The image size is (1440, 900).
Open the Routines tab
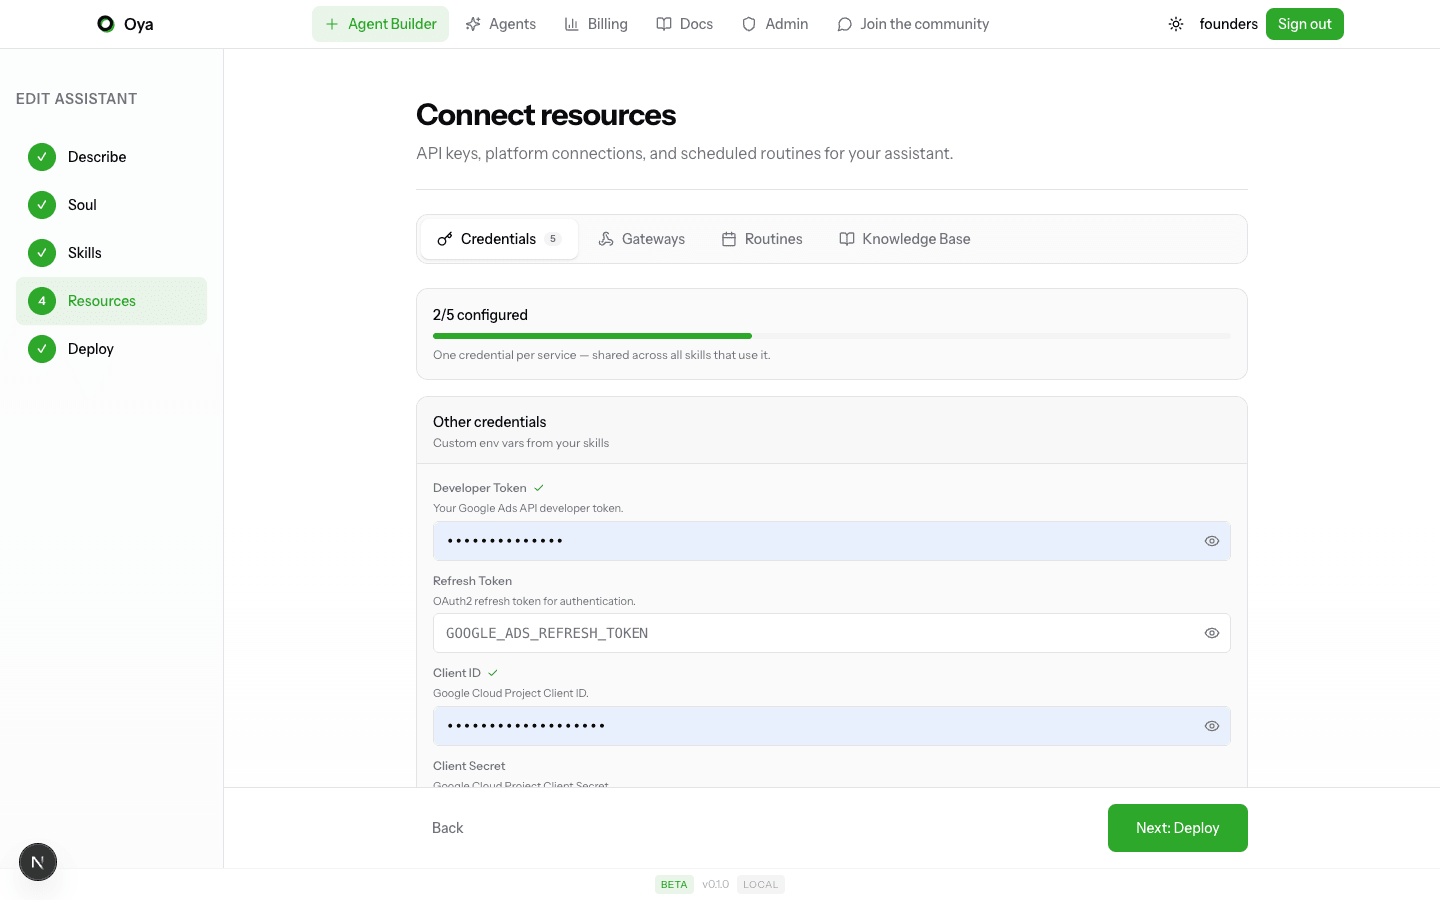(762, 239)
